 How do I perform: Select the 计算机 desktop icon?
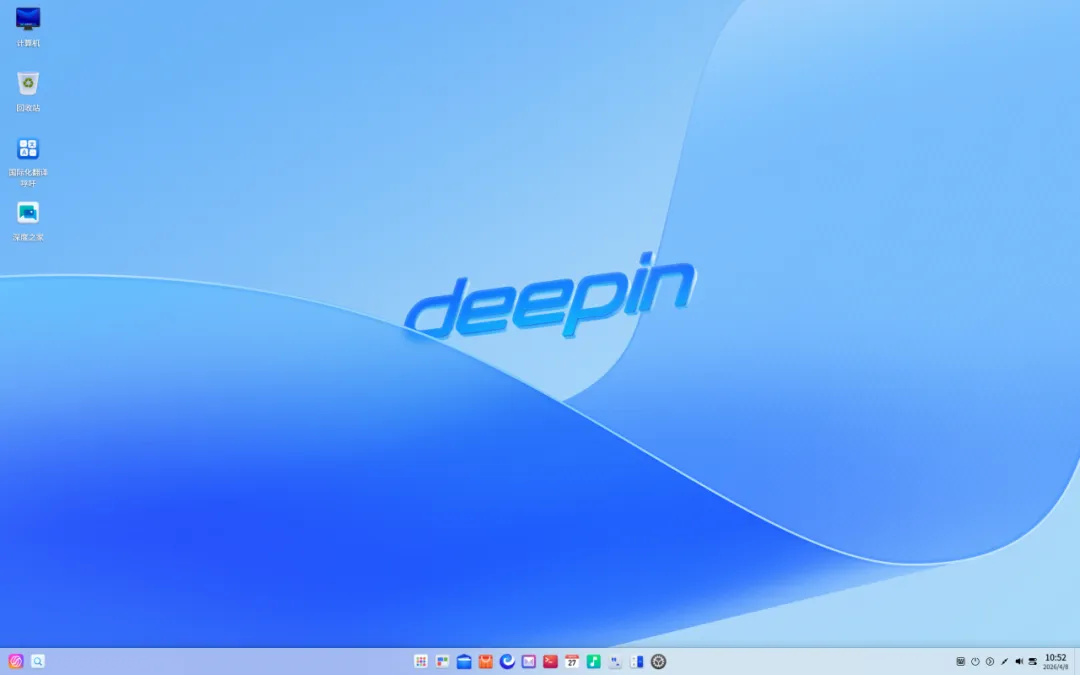click(x=28, y=26)
